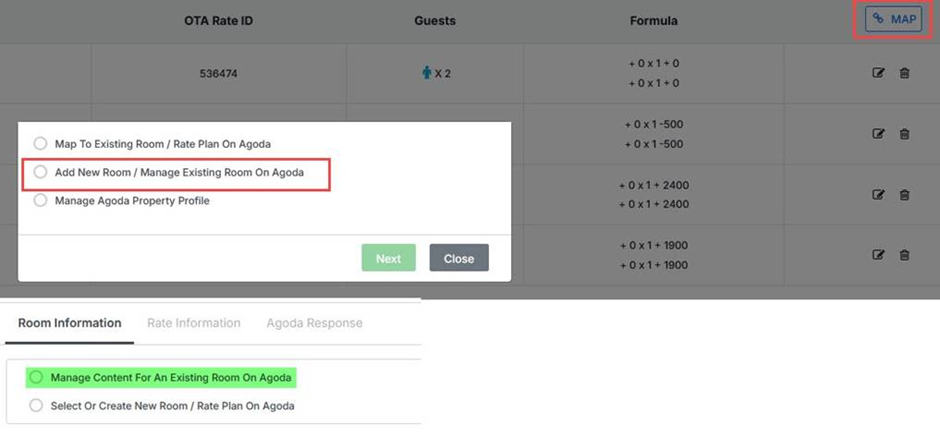The height and width of the screenshot is (437, 940).
Task: Edit the row with formula +1900
Action: click(x=878, y=255)
